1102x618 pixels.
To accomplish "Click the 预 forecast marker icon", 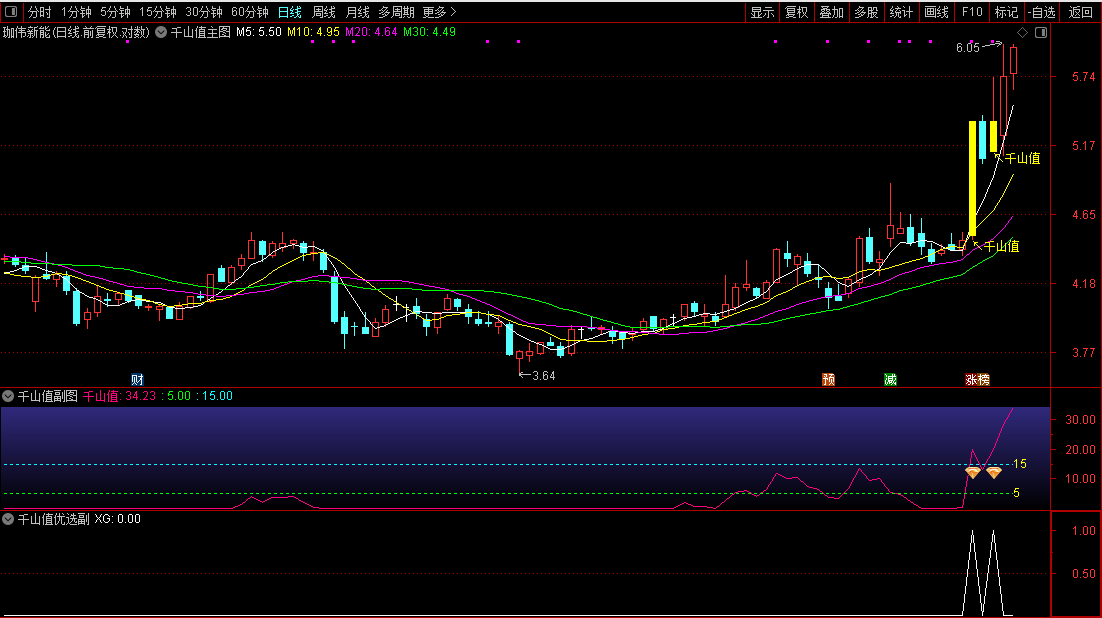I will click(x=828, y=379).
